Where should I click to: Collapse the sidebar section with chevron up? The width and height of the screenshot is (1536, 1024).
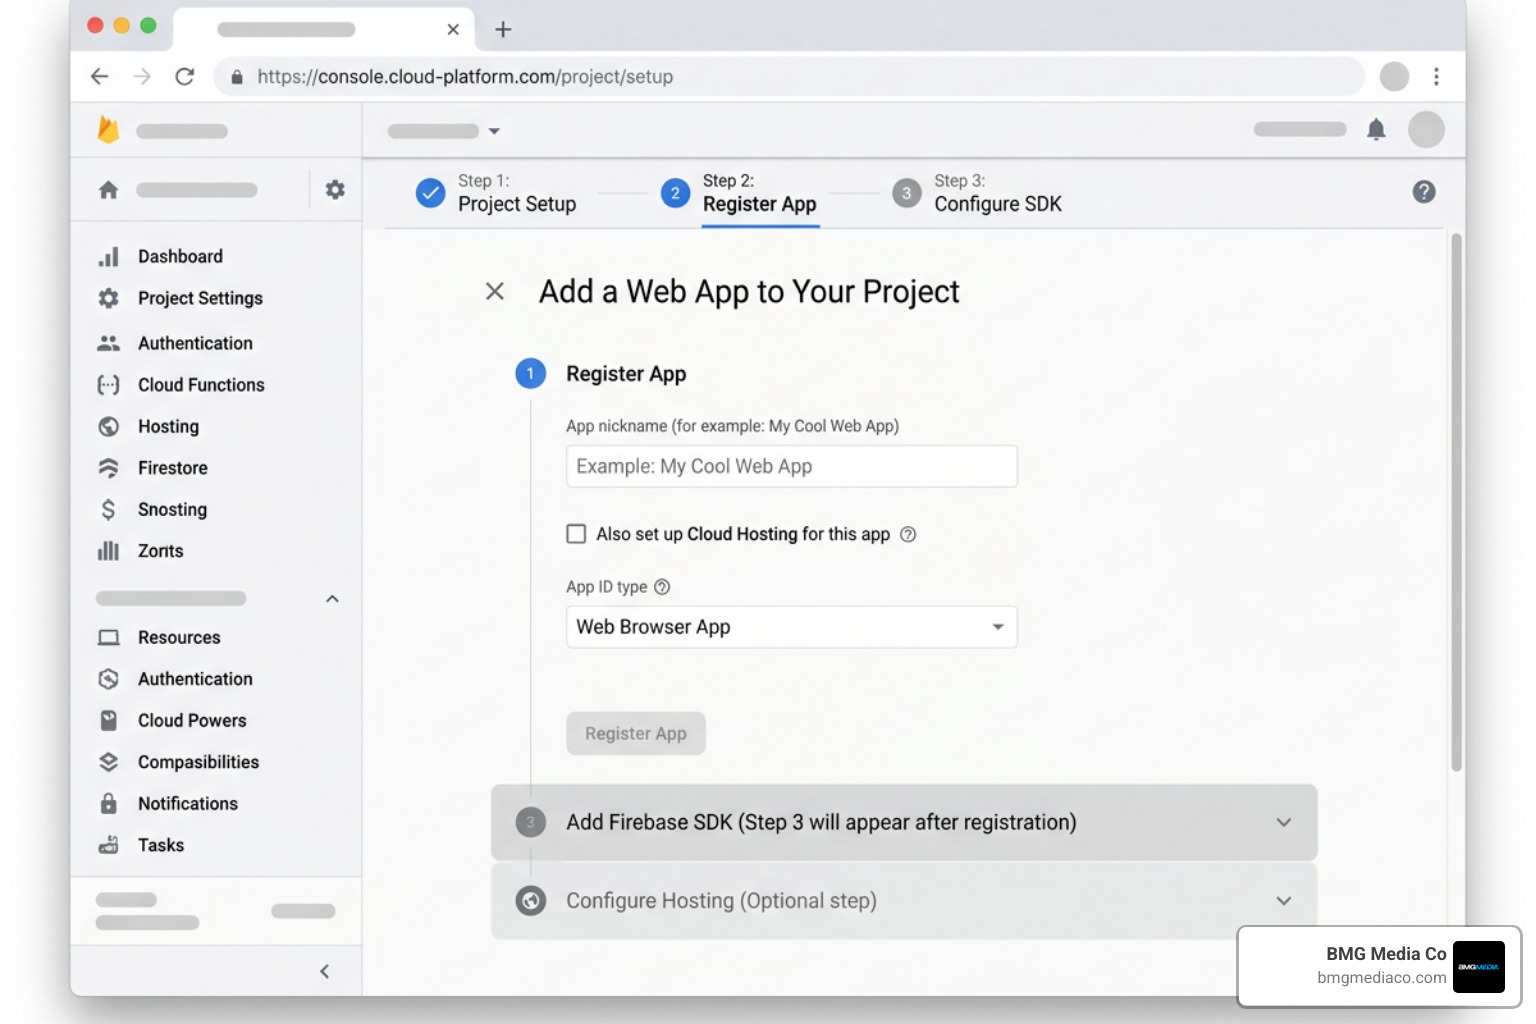[x=332, y=599]
